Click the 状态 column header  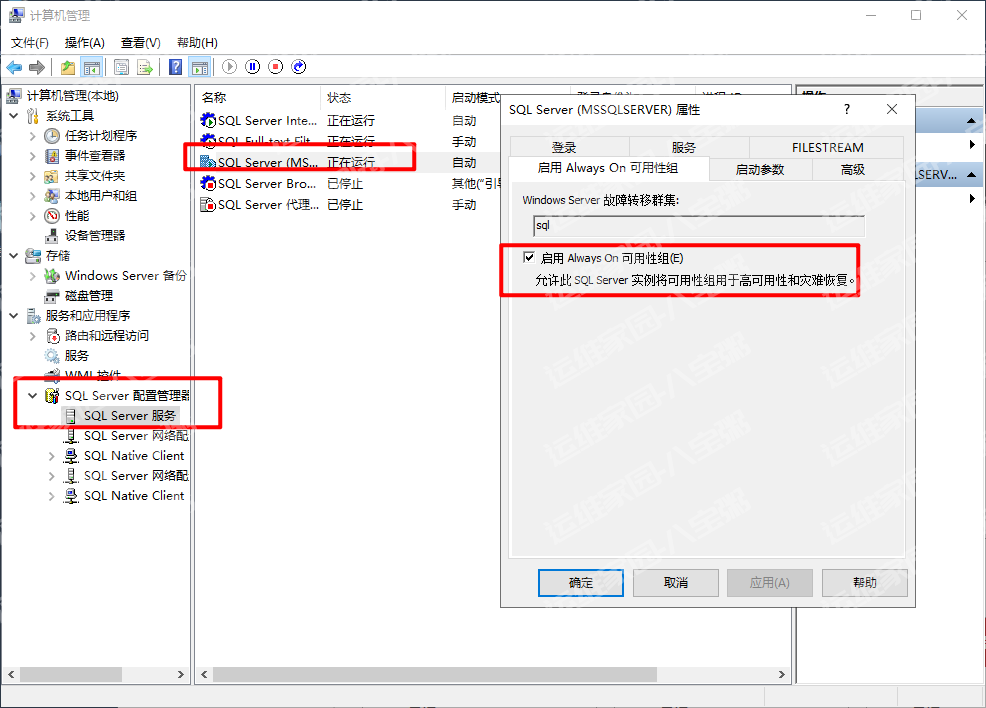click(x=340, y=98)
